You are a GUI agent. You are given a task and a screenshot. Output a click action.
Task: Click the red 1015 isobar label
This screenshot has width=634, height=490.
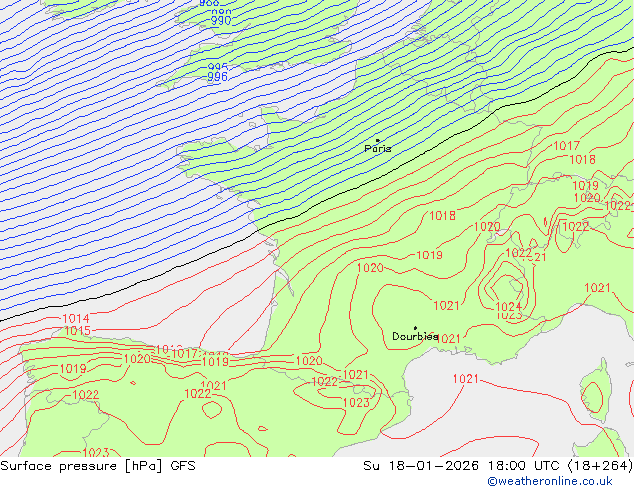pos(78,331)
